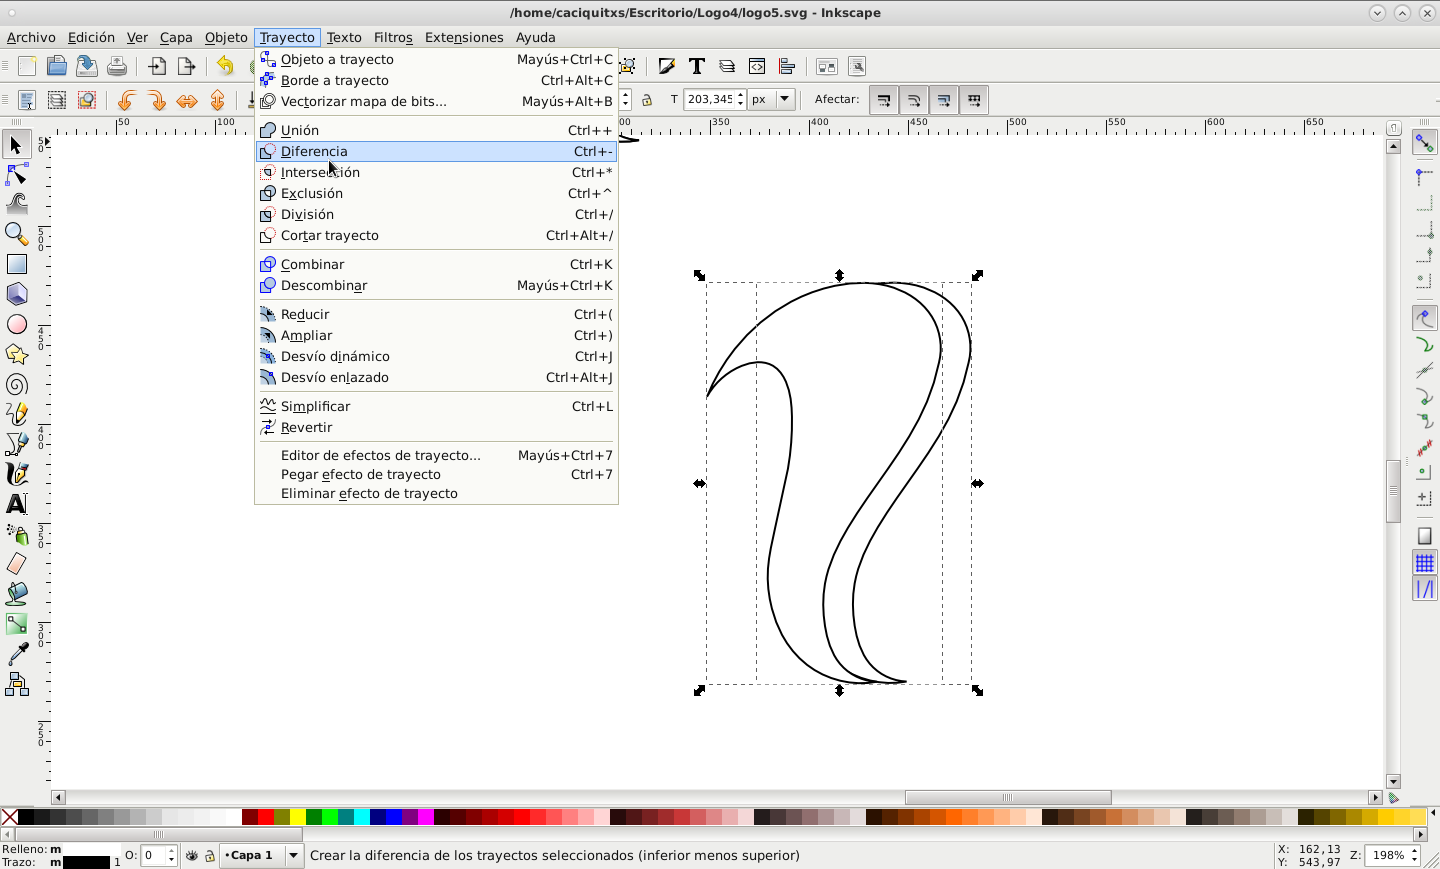
Task: Click the Undo arrow icon
Action: pos(225,67)
